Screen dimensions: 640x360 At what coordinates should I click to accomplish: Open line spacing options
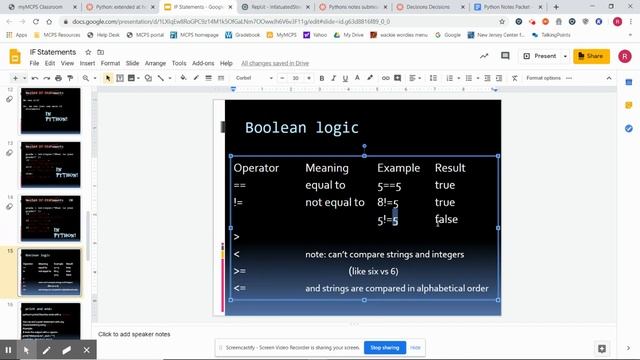point(433,78)
